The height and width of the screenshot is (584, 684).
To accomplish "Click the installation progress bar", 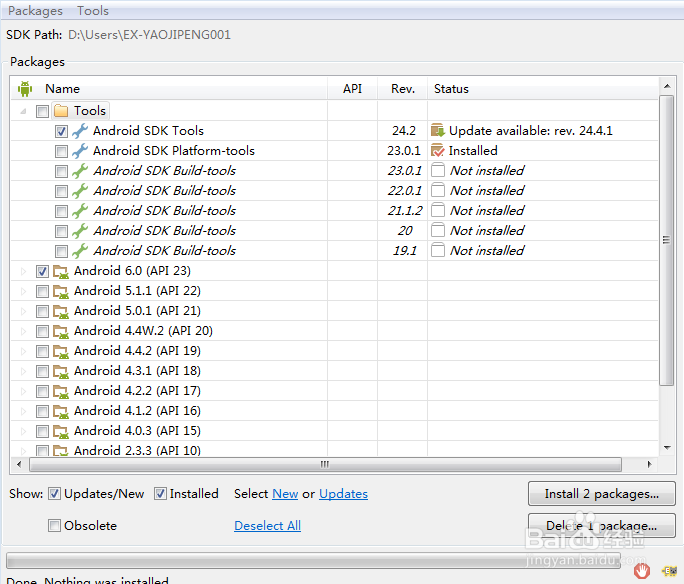I will [x=313, y=560].
